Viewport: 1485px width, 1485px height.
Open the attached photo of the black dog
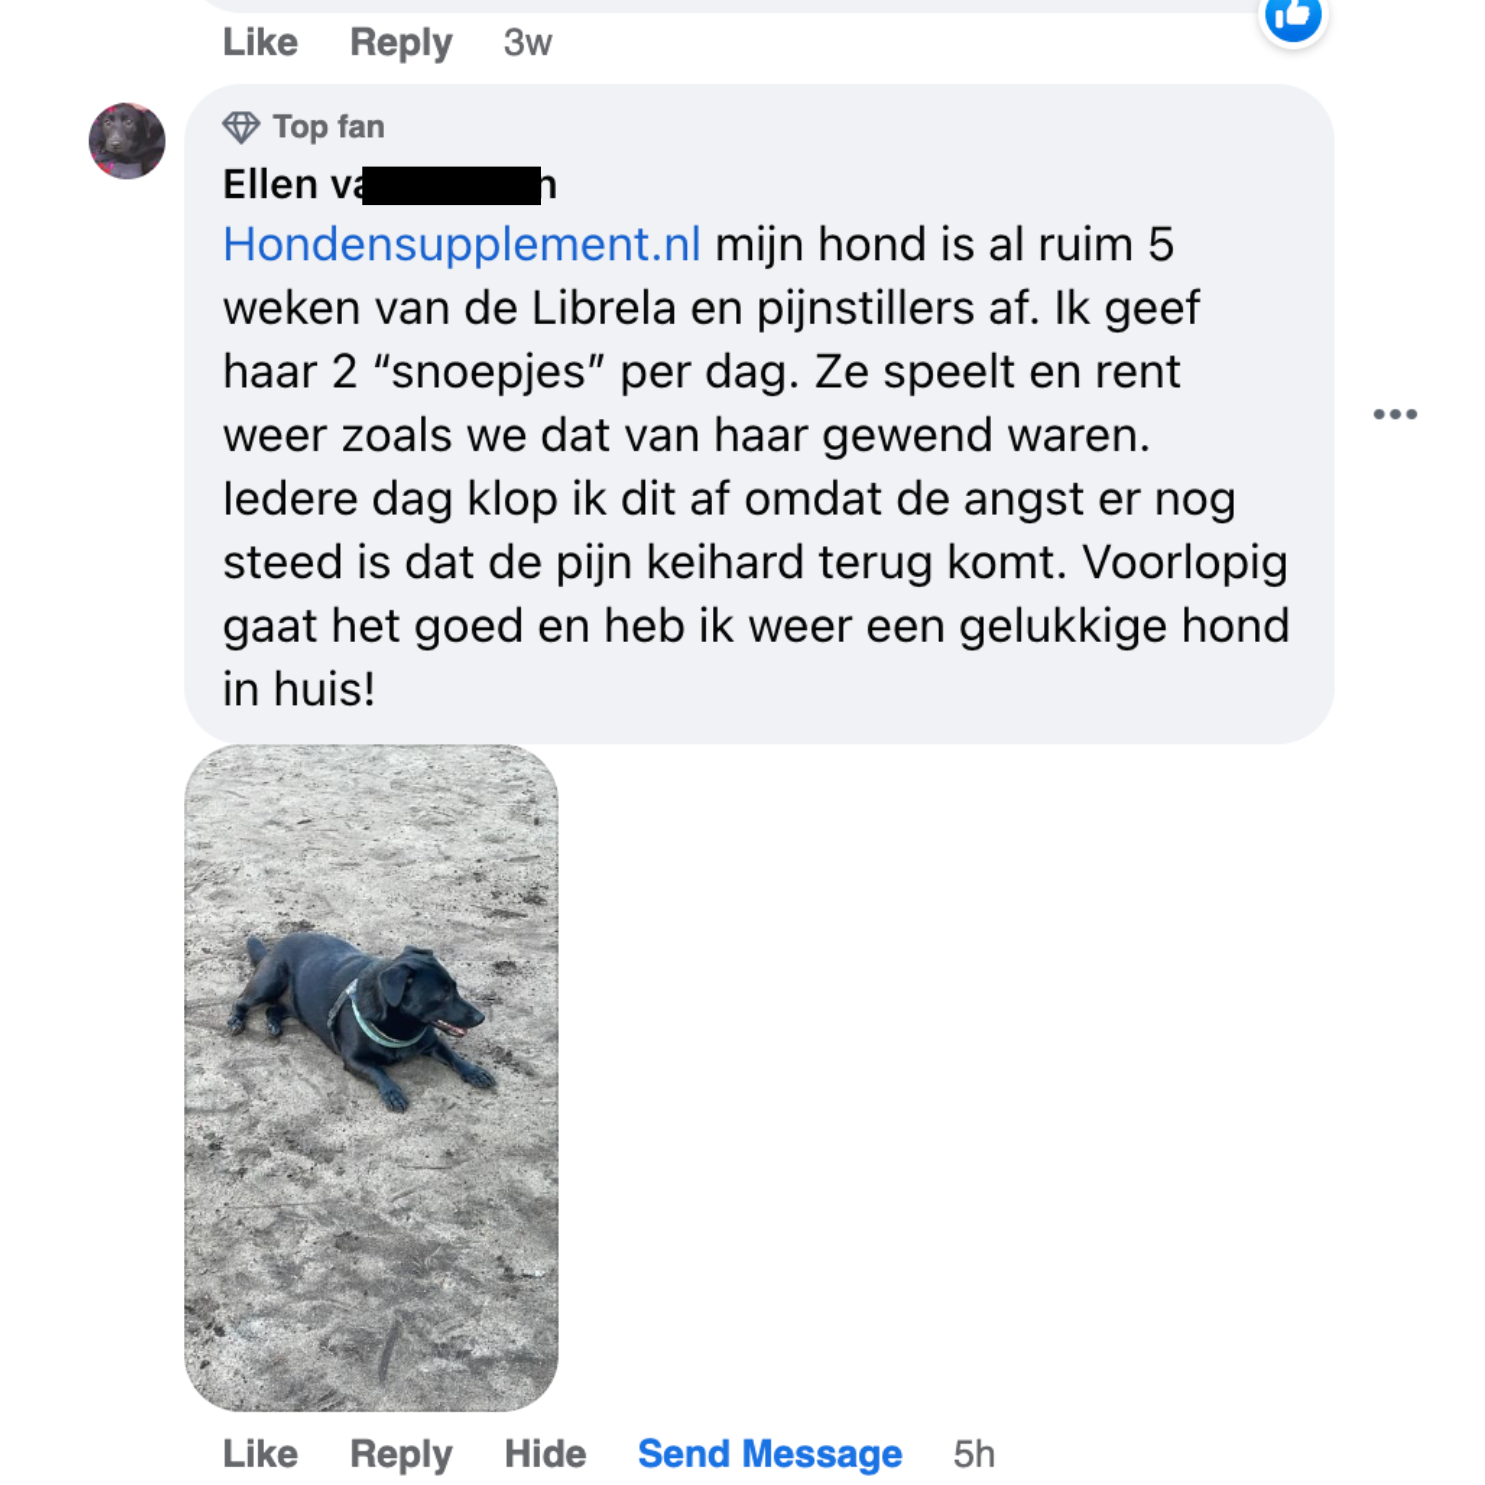click(x=371, y=1077)
